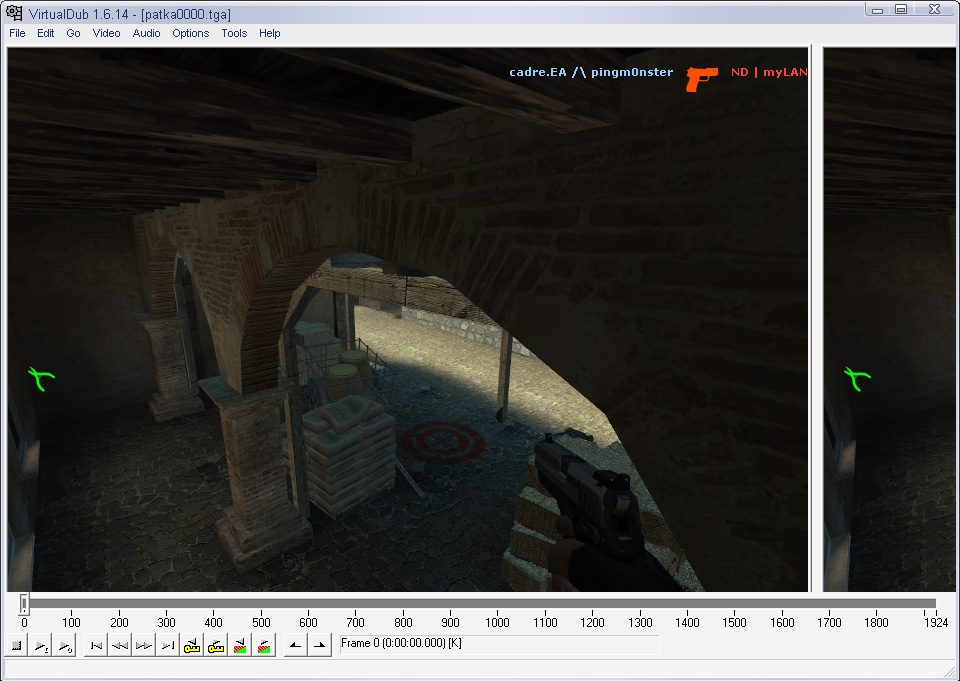Start output playback preview
Image resolution: width=960 pixels, height=681 pixels.
pyautogui.click(x=64, y=645)
